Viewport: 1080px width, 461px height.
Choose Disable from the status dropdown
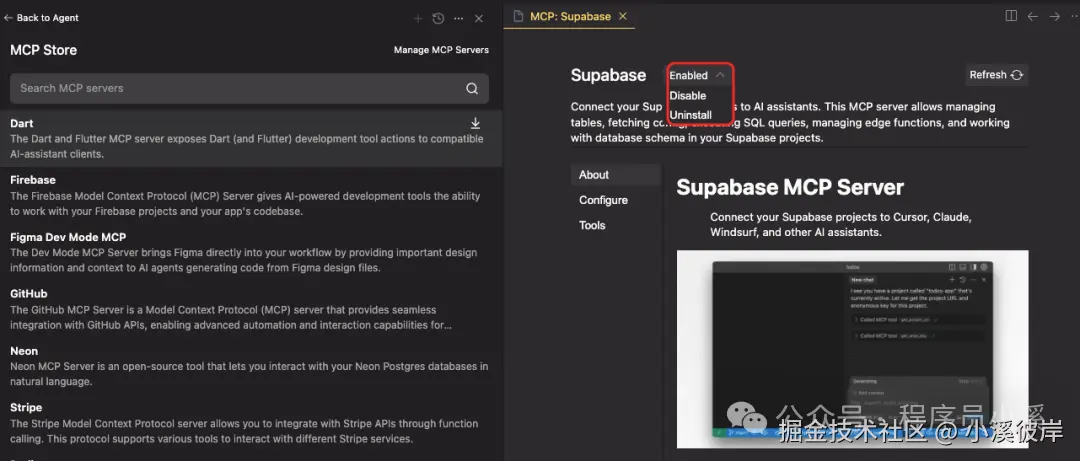[688, 95]
